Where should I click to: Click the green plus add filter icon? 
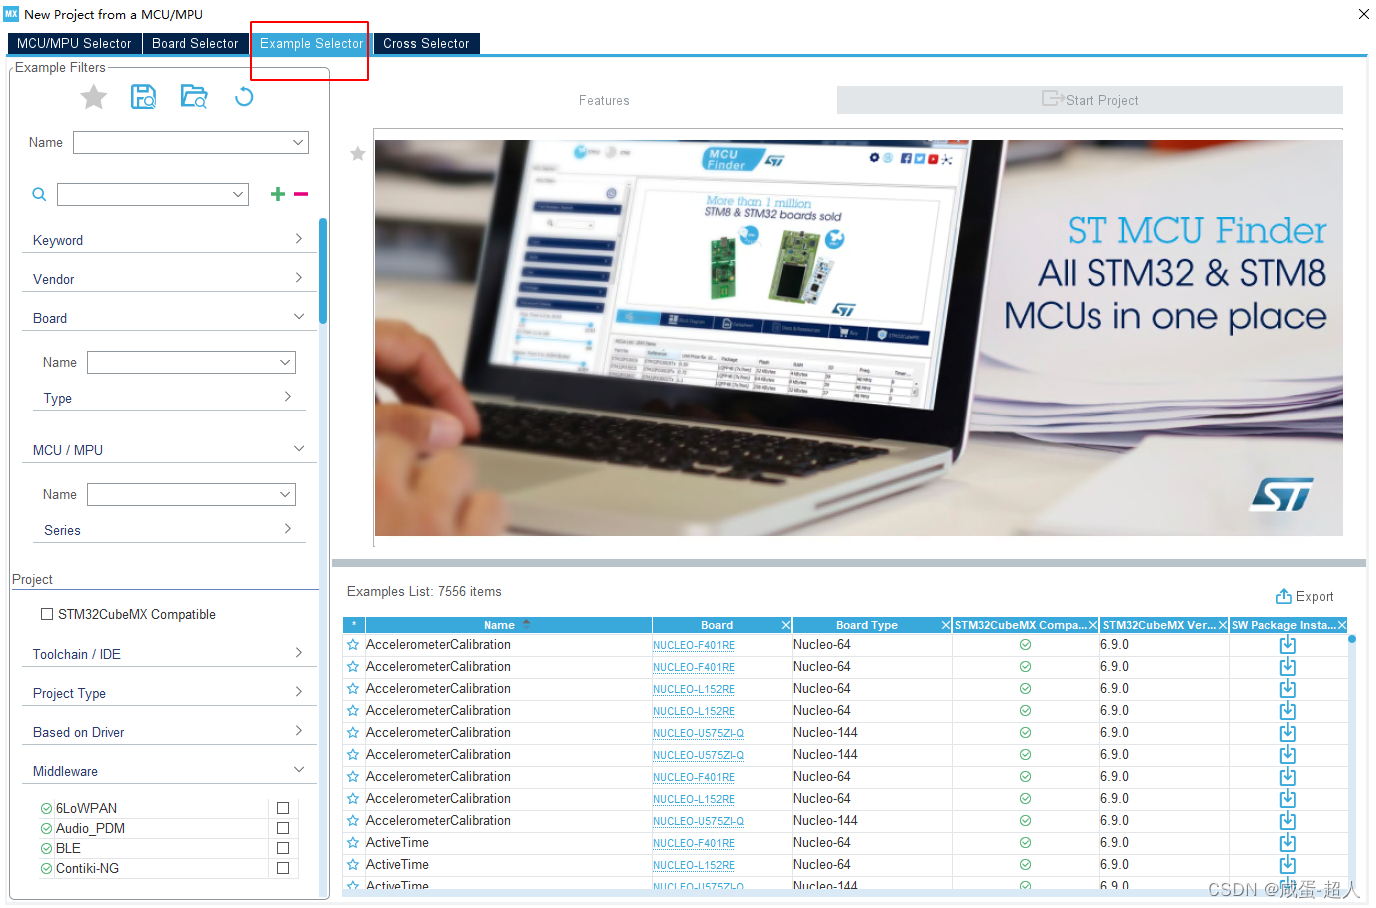(x=278, y=194)
